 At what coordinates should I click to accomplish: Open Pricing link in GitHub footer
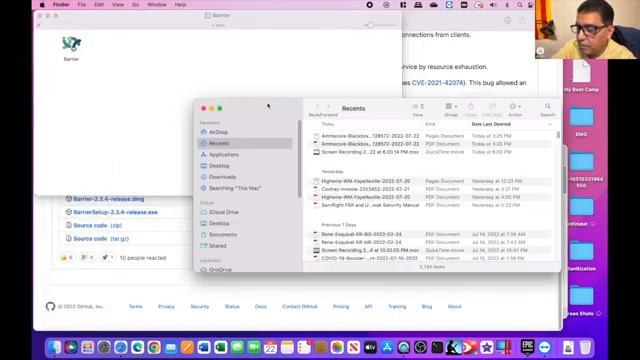click(x=341, y=307)
